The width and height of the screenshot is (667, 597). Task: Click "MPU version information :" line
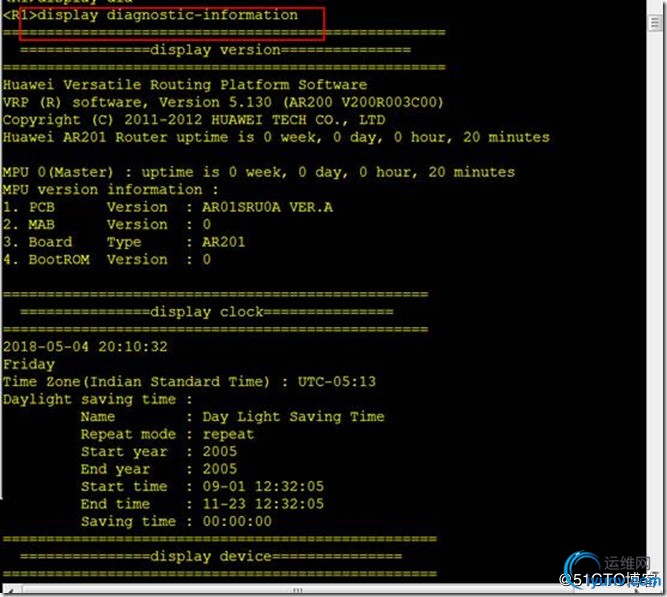[111, 190]
